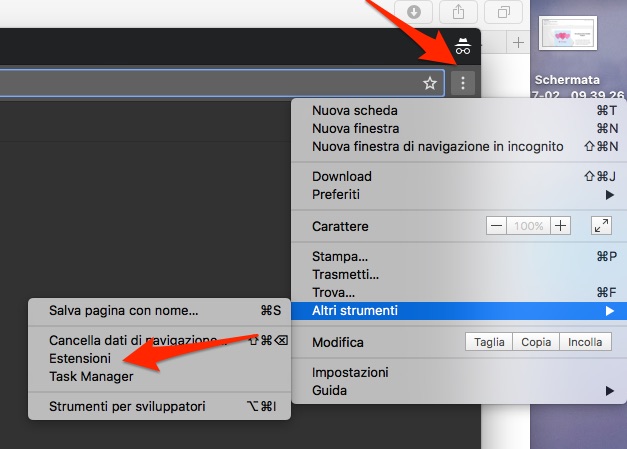This screenshot has width=627, height=449.
Task: Click the Taglia button
Action: point(489,342)
